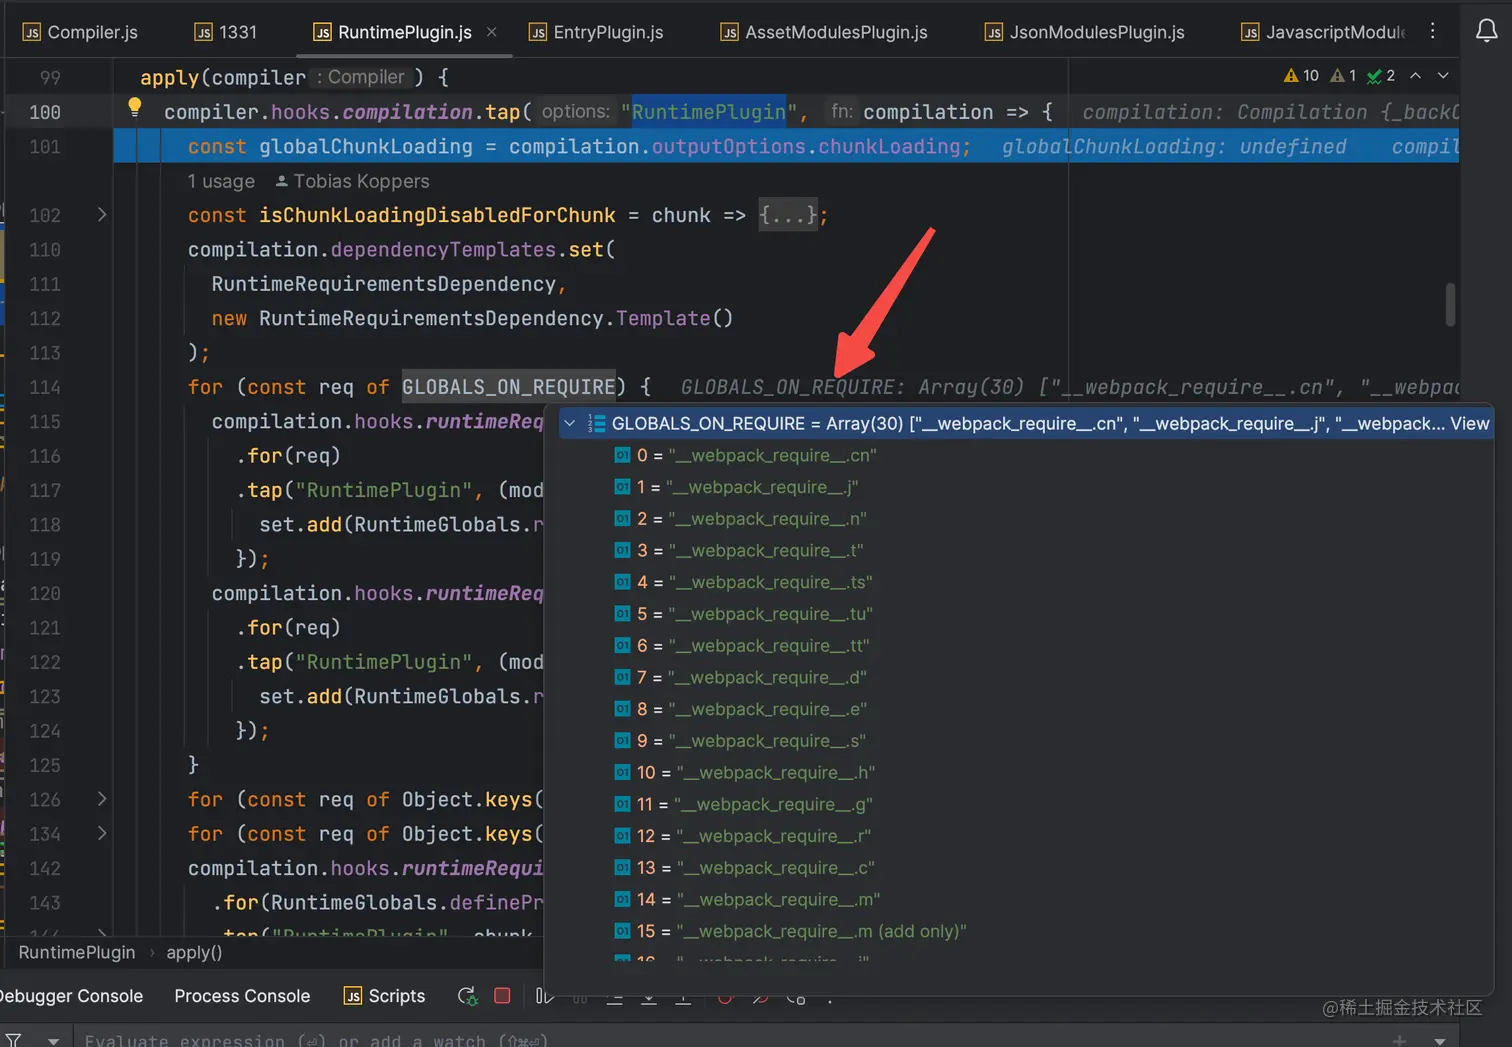Go to next highlighted problem arrow
This screenshot has width=1512, height=1047.
tap(1443, 76)
